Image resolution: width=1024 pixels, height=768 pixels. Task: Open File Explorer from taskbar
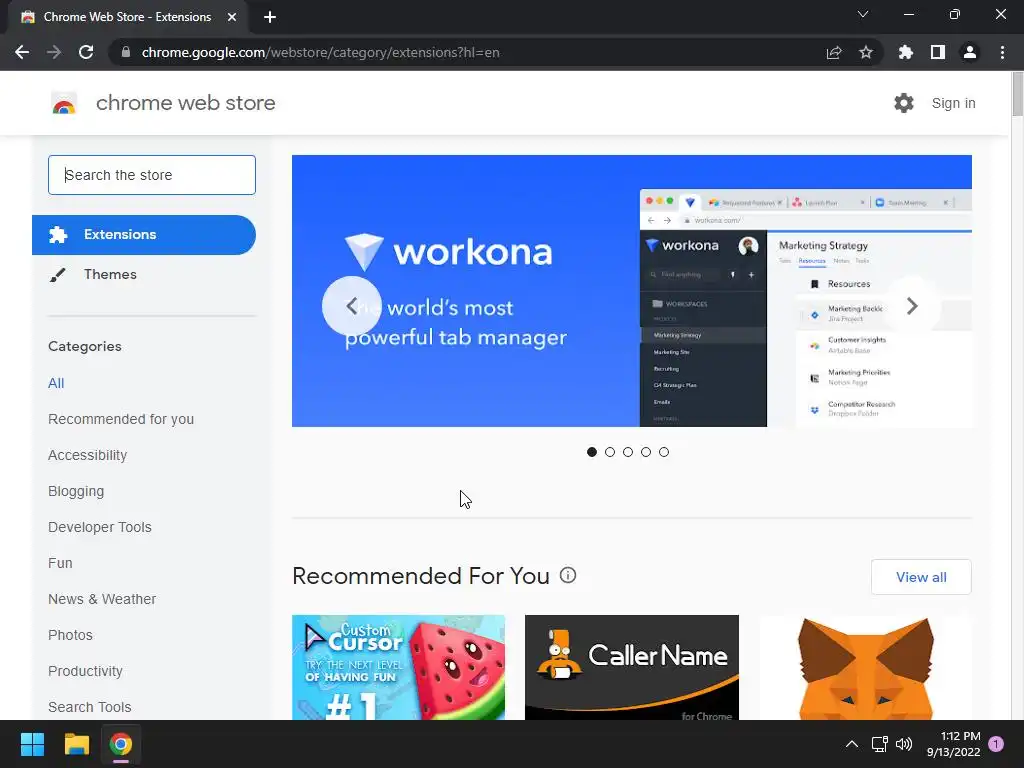(x=76, y=744)
